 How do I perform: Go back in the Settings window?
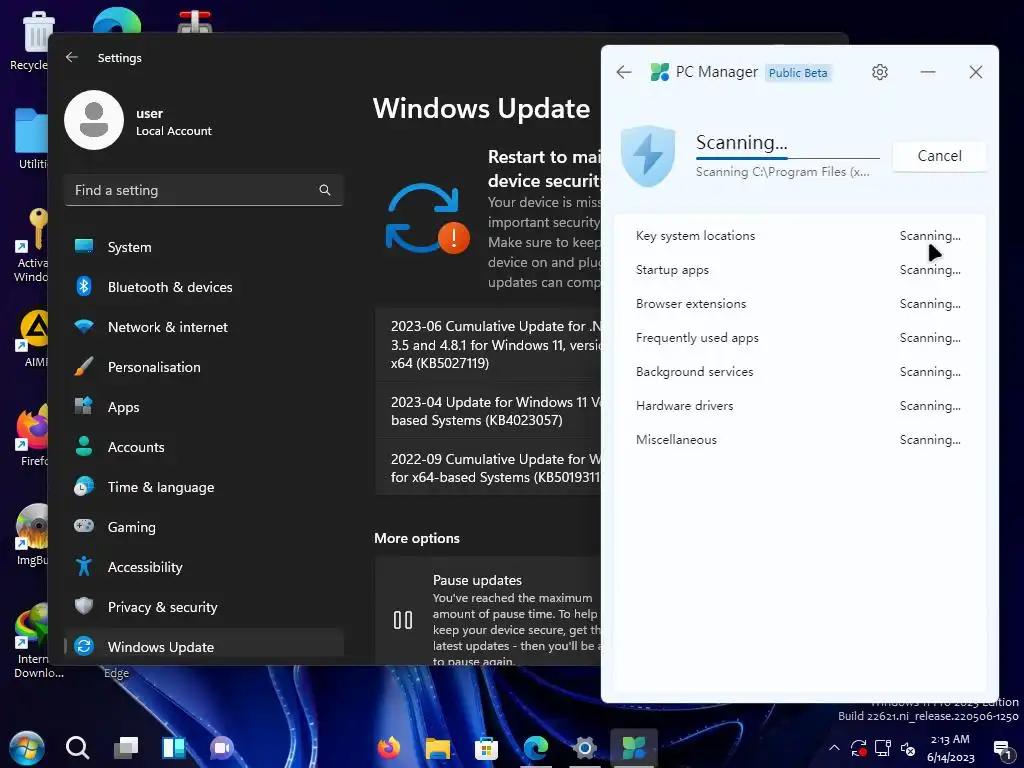click(x=72, y=57)
